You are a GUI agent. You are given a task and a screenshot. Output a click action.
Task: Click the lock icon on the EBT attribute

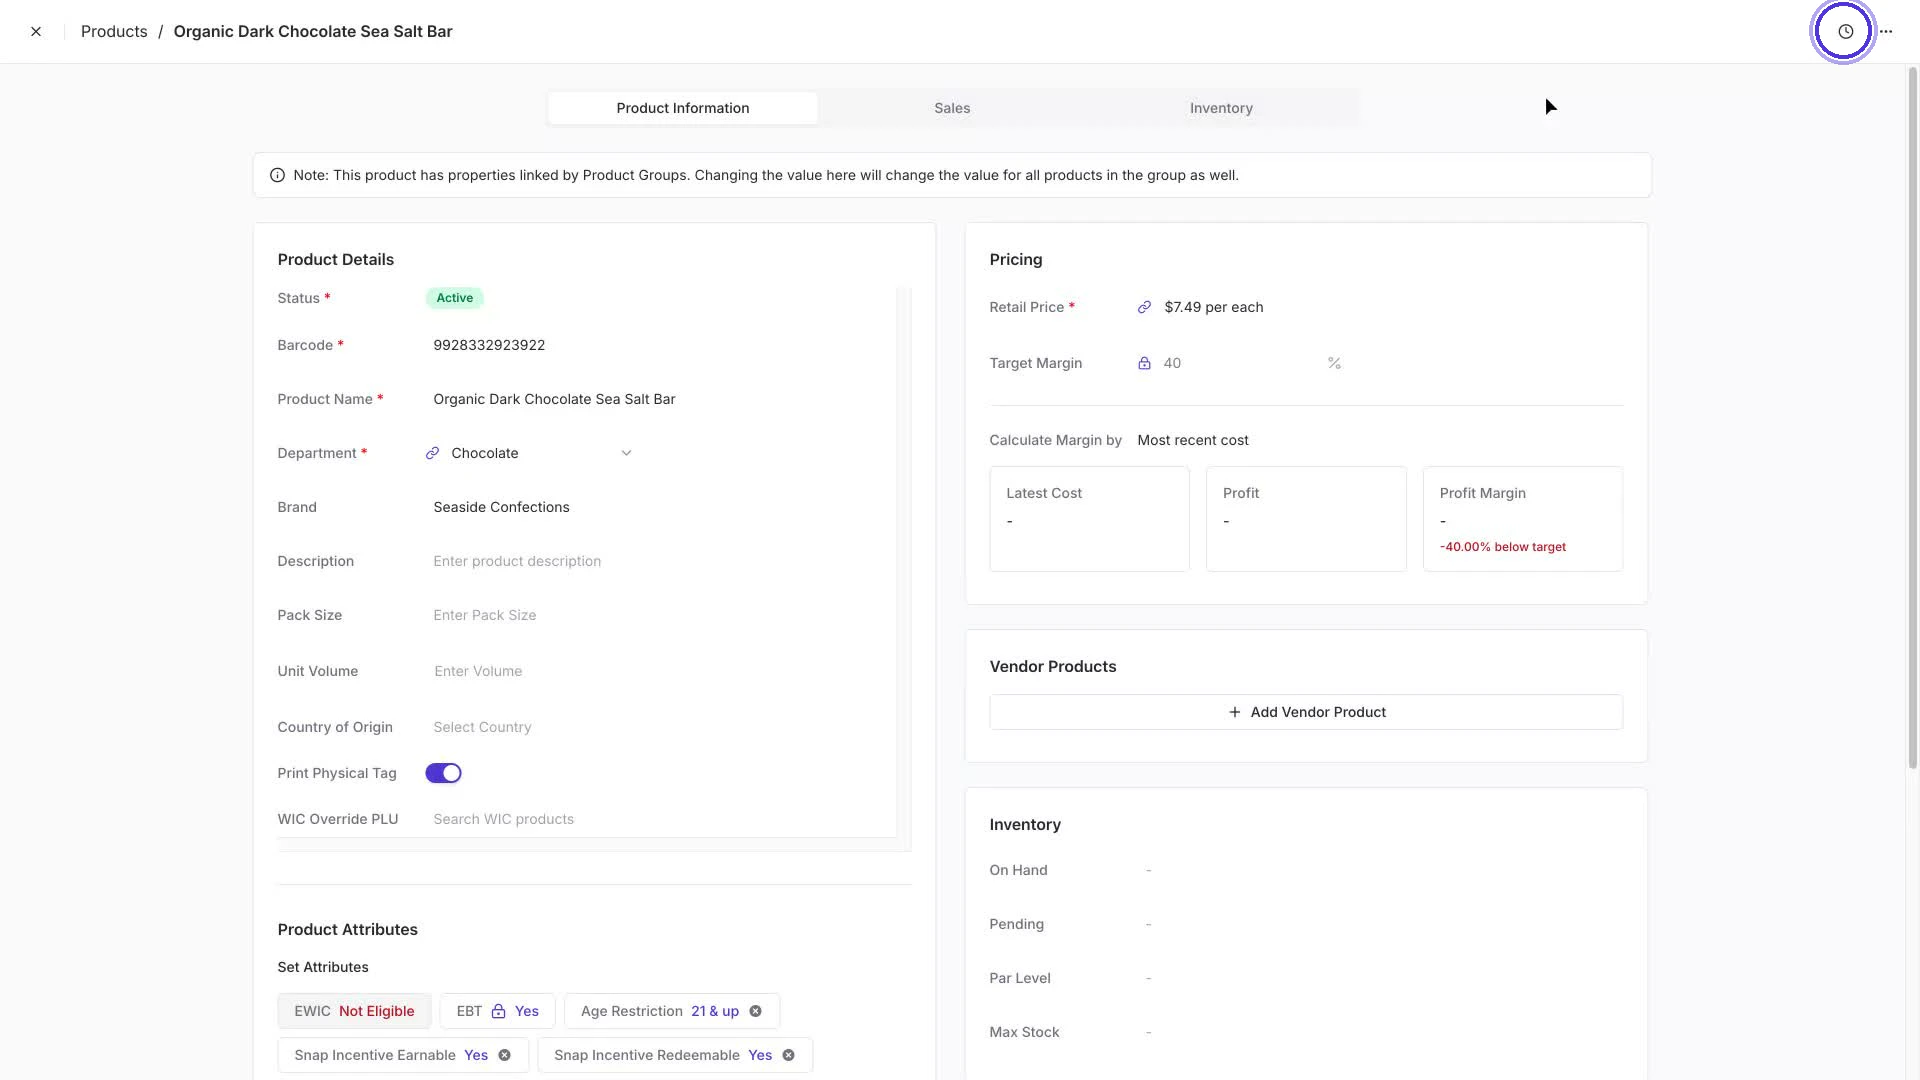(x=496, y=1011)
